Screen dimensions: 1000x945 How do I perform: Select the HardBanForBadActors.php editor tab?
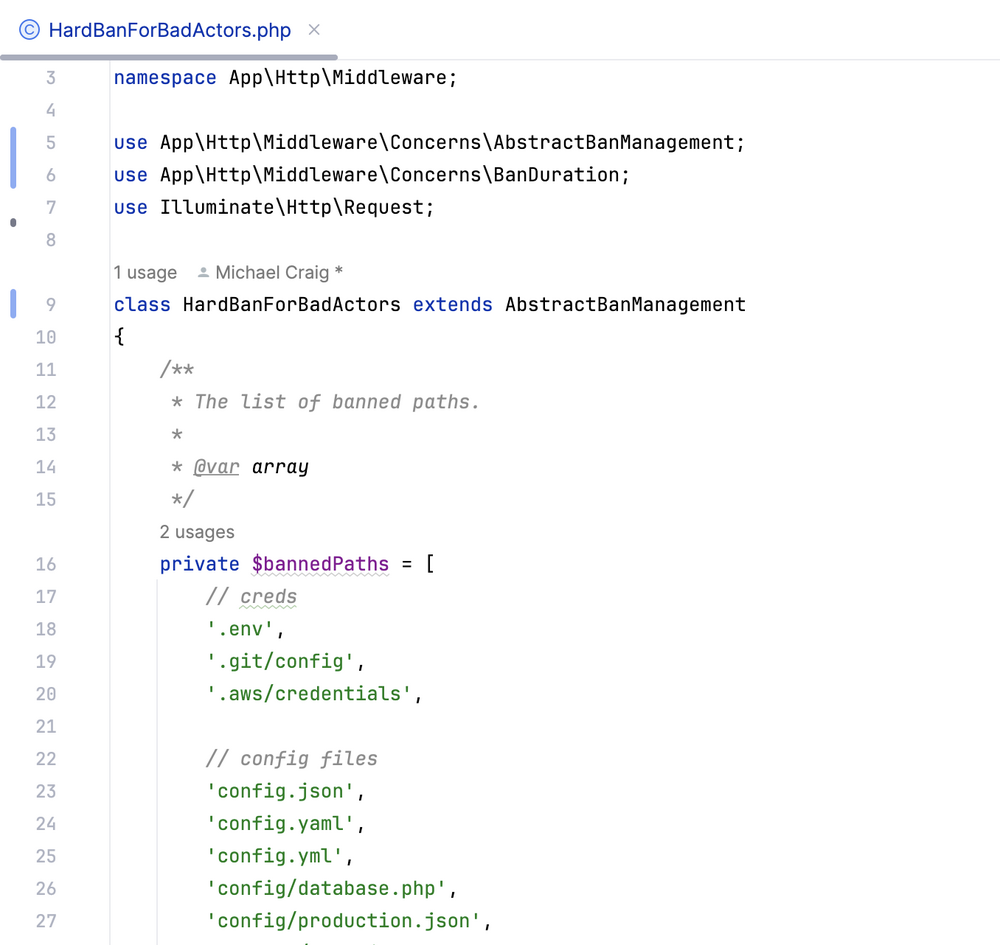click(x=169, y=30)
